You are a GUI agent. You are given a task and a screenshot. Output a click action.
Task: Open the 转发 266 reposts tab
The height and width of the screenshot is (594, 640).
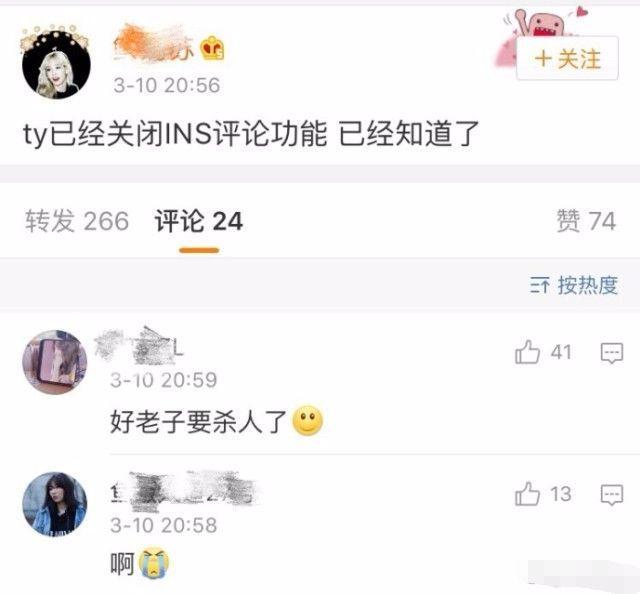pyautogui.click(x=77, y=221)
